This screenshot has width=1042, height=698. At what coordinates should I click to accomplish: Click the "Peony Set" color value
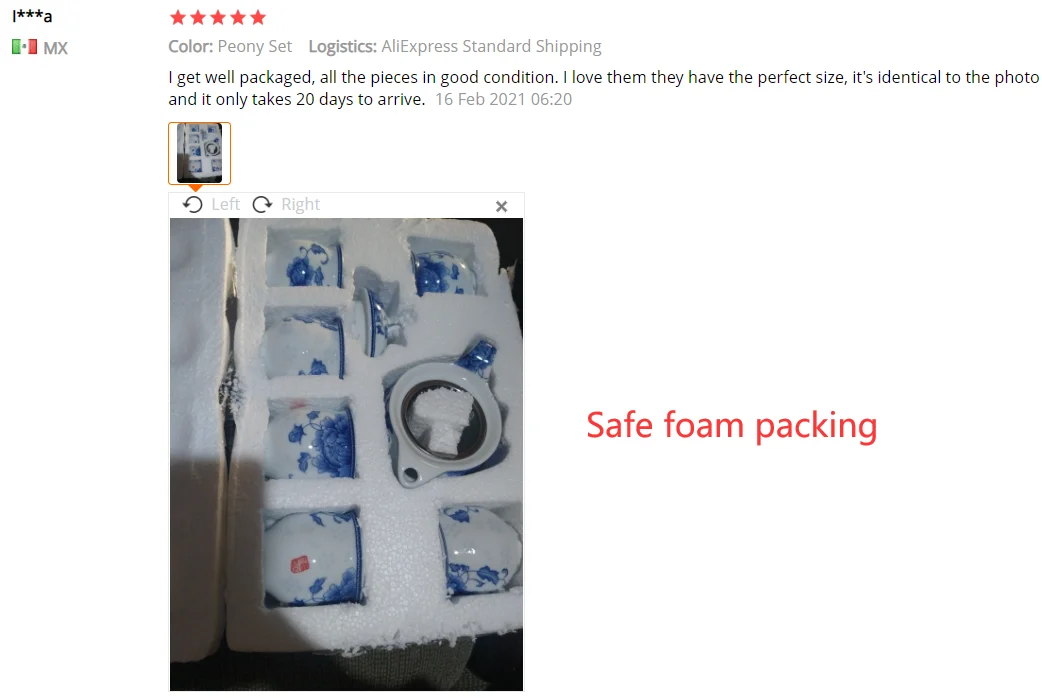point(255,47)
